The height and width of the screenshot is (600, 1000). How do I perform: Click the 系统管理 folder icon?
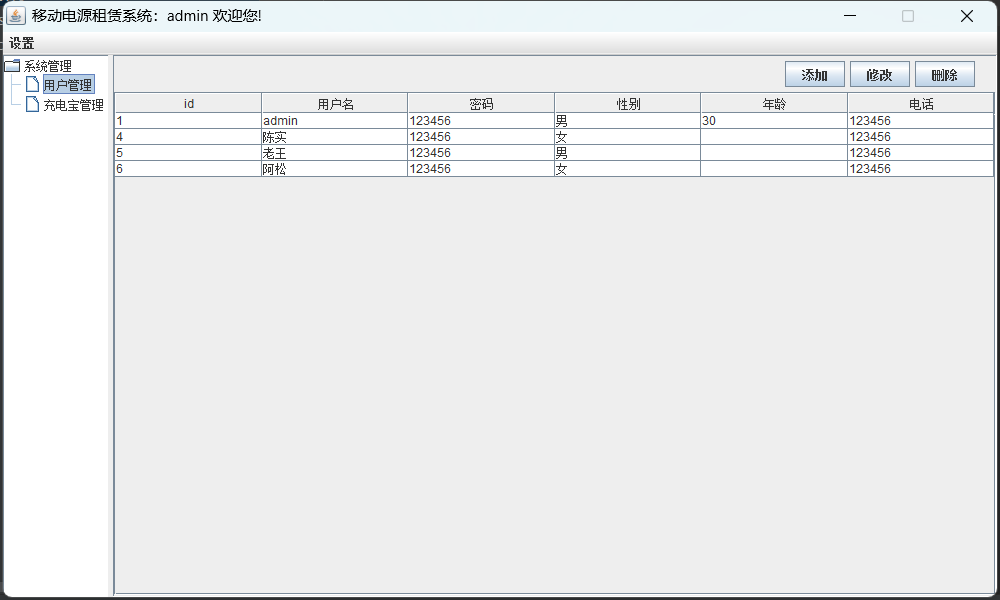[12, 66]
